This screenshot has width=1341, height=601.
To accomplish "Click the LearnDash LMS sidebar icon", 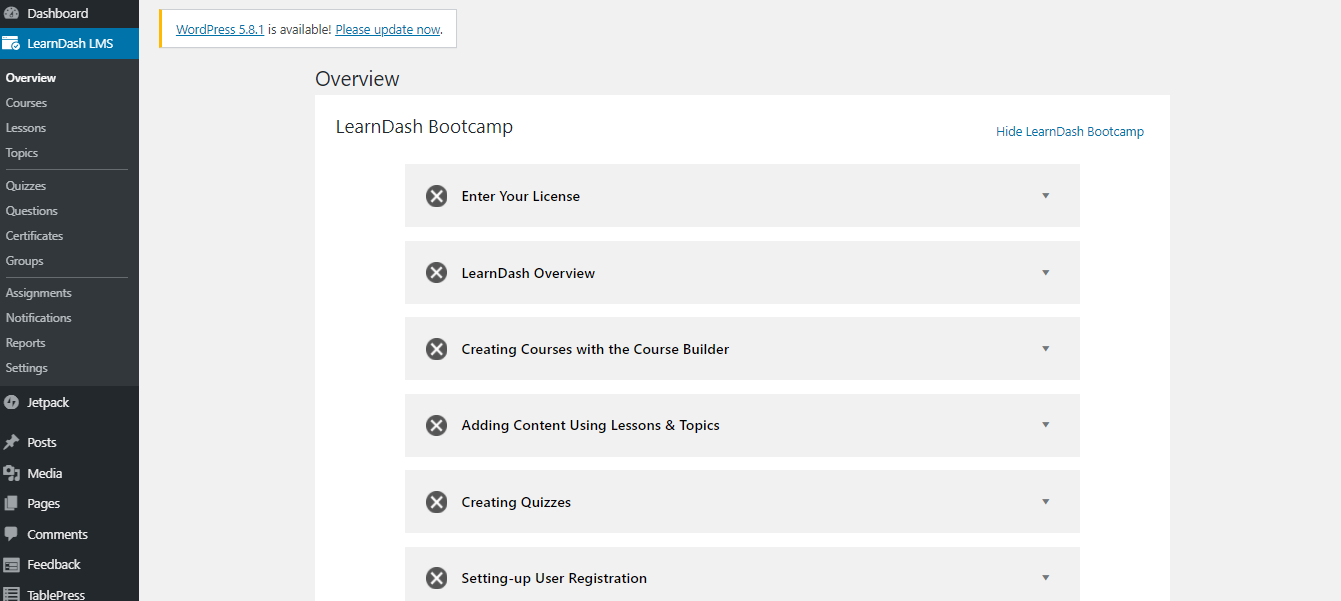I will (11, 44).
